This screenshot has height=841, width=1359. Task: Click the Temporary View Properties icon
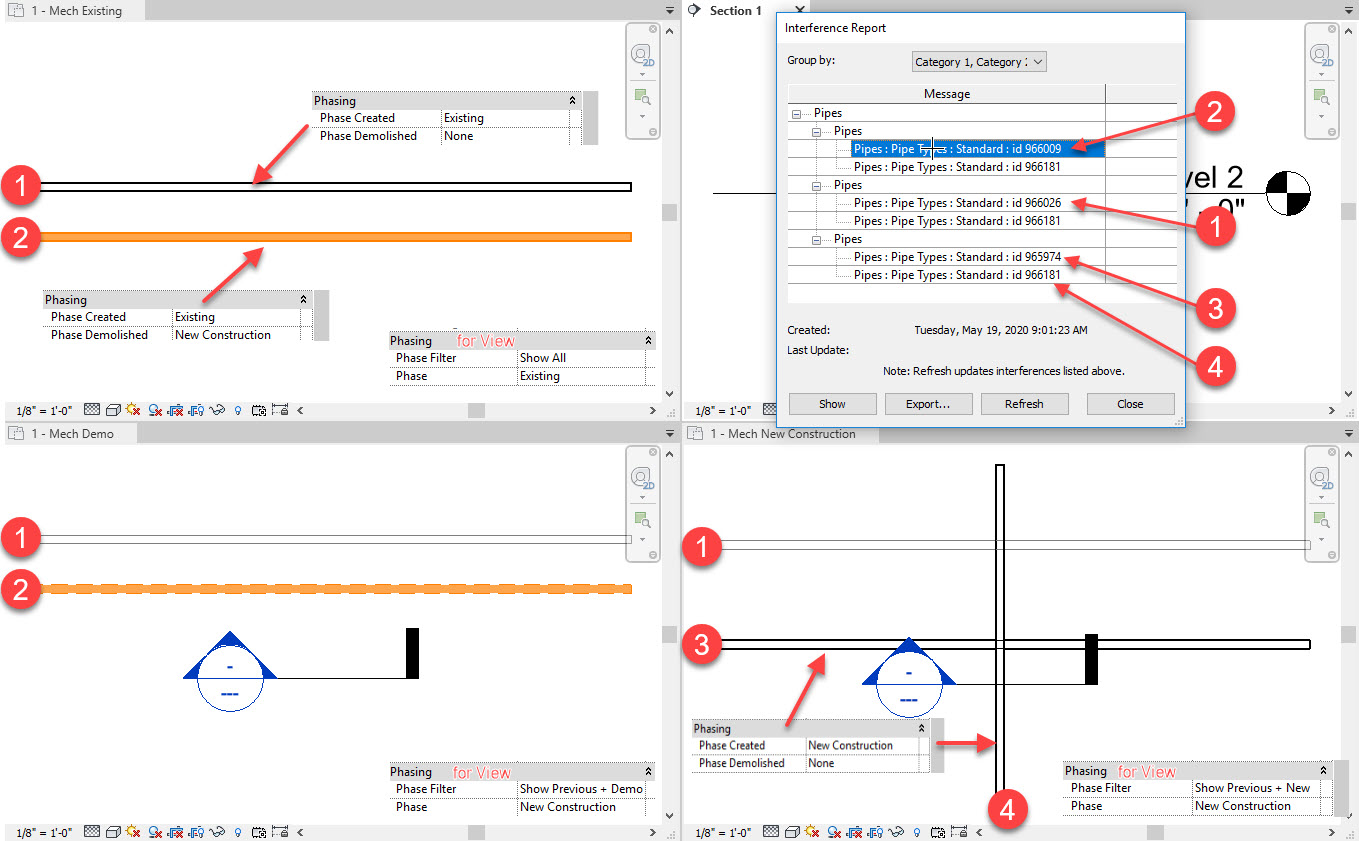click(x=258, y=408)
